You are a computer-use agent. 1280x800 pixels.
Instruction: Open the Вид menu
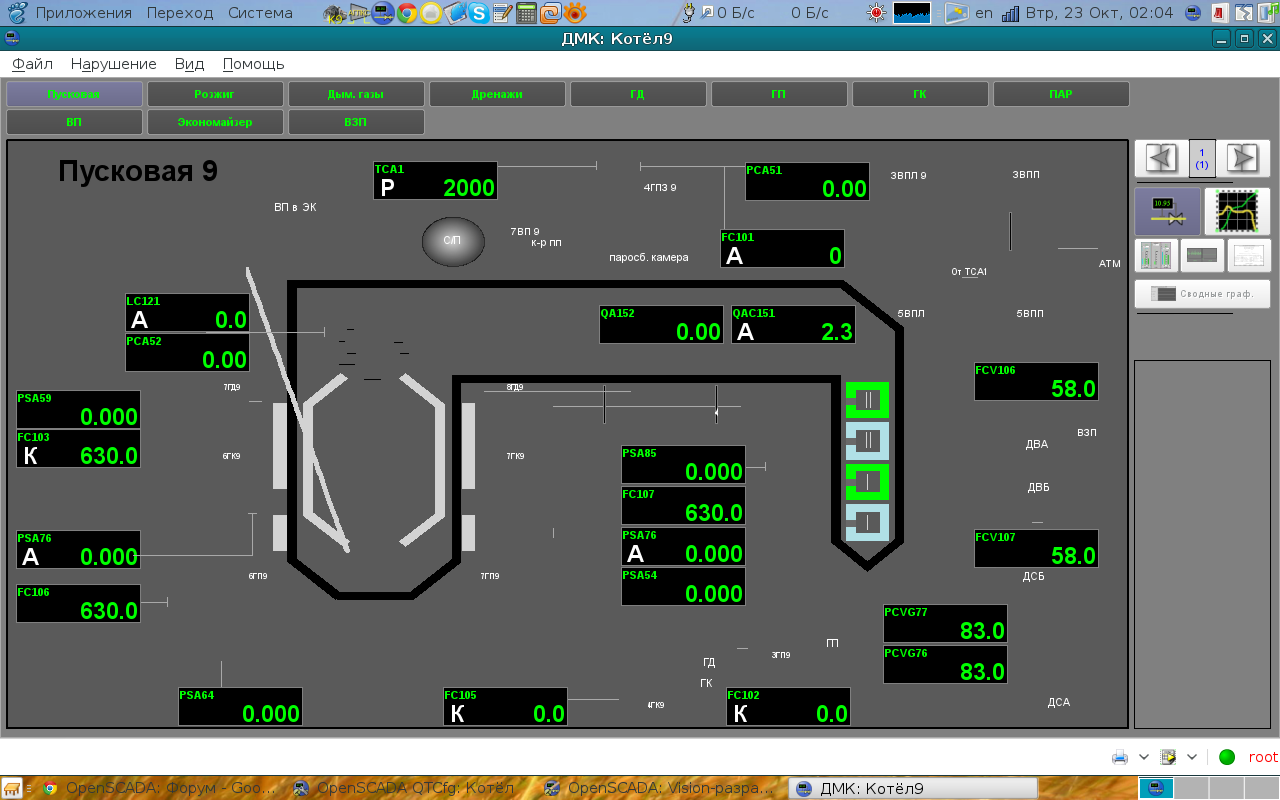[189, 64]
